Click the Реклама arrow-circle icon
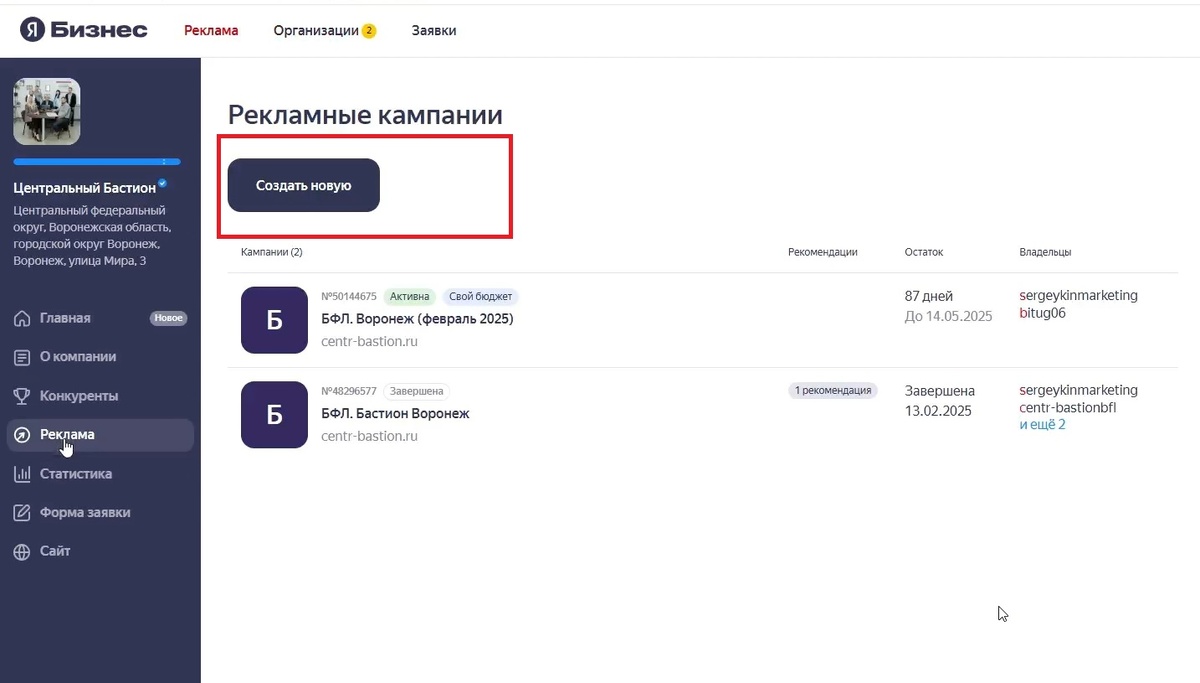Viewport: 1200px width, 683px height. click(22, 435)
